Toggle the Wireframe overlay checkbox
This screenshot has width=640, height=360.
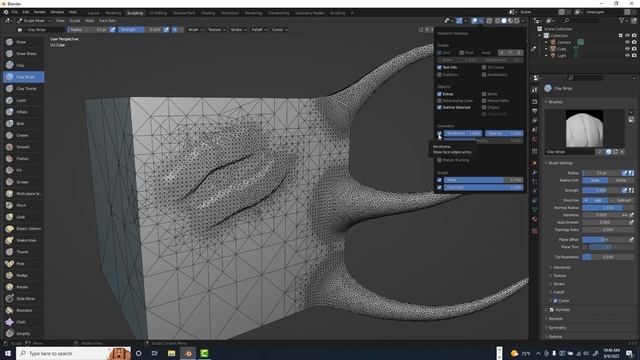coord(440,133)
